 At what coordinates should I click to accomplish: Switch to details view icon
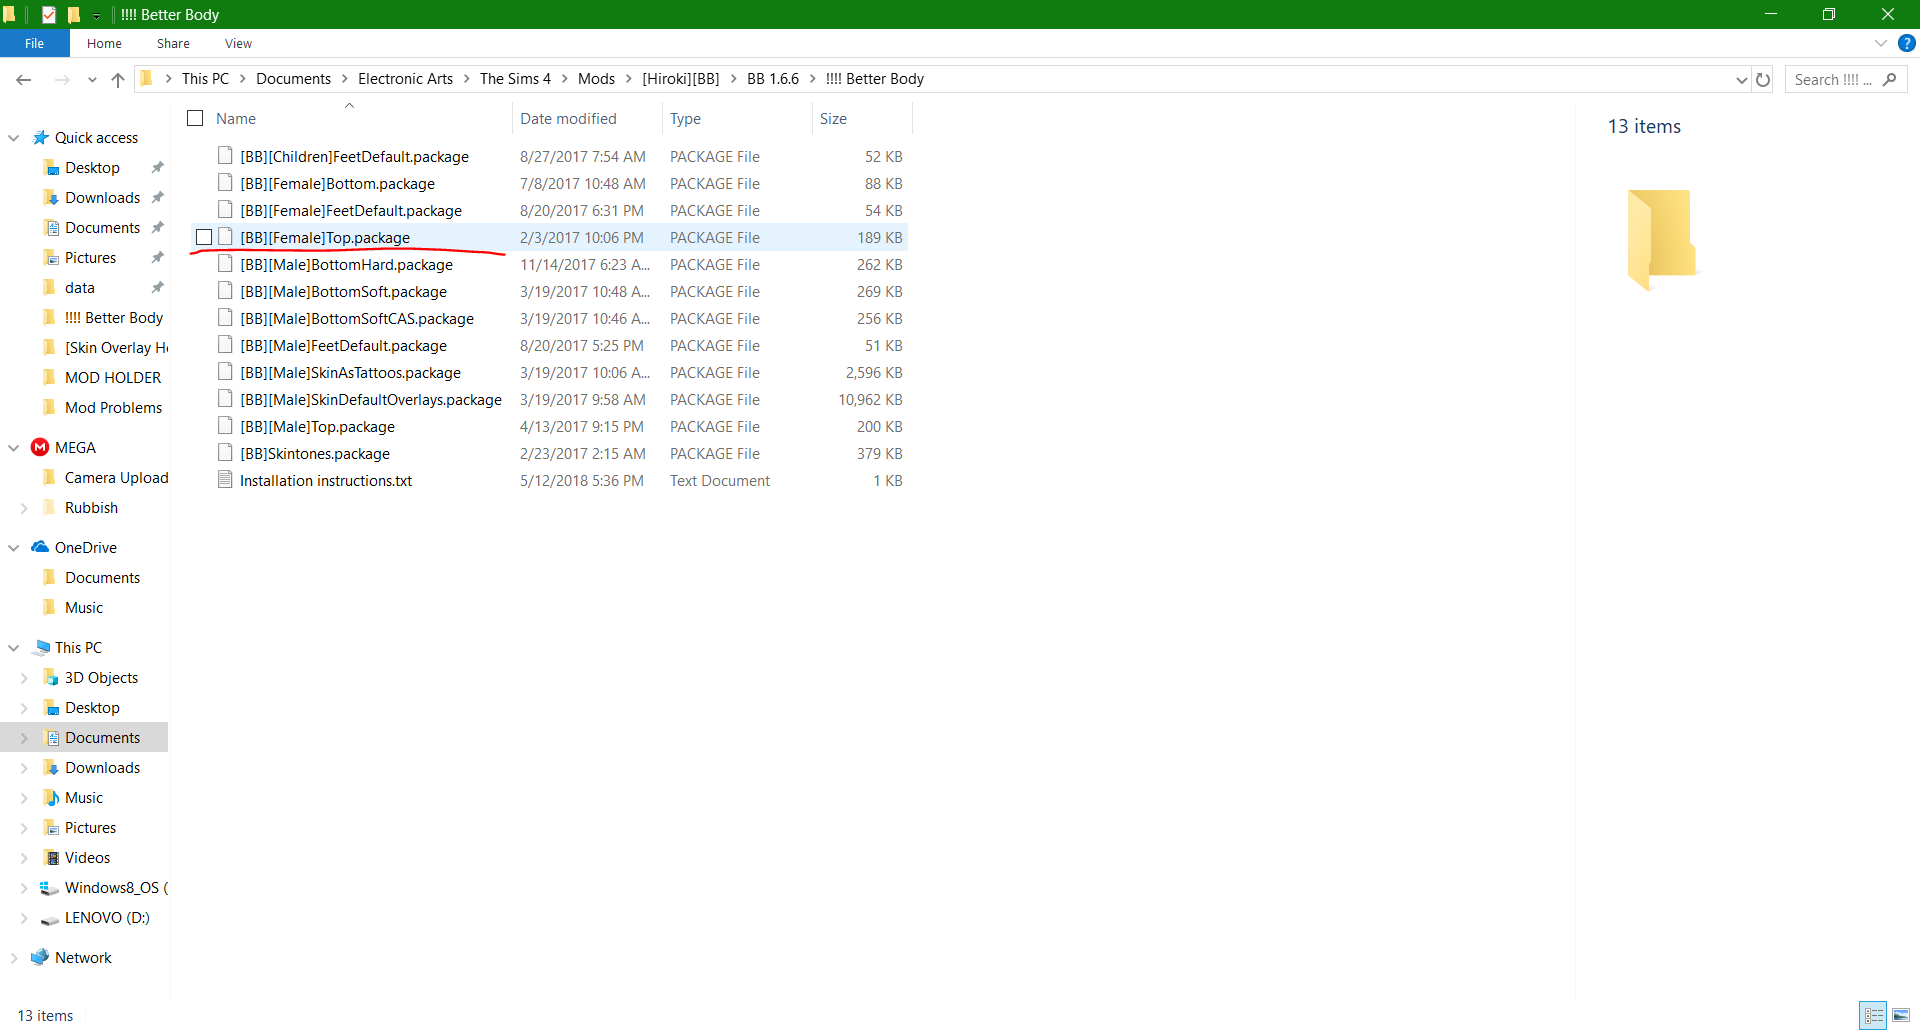coord(1873,1015)
